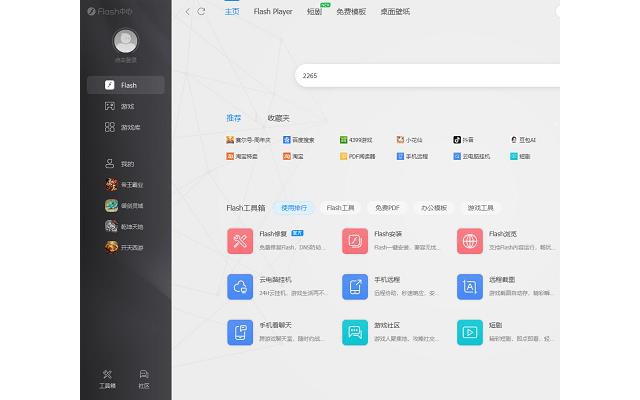640x400 pixels.
Task: Open the 淘宝 shortcut link
Action: tap(293, 156)
